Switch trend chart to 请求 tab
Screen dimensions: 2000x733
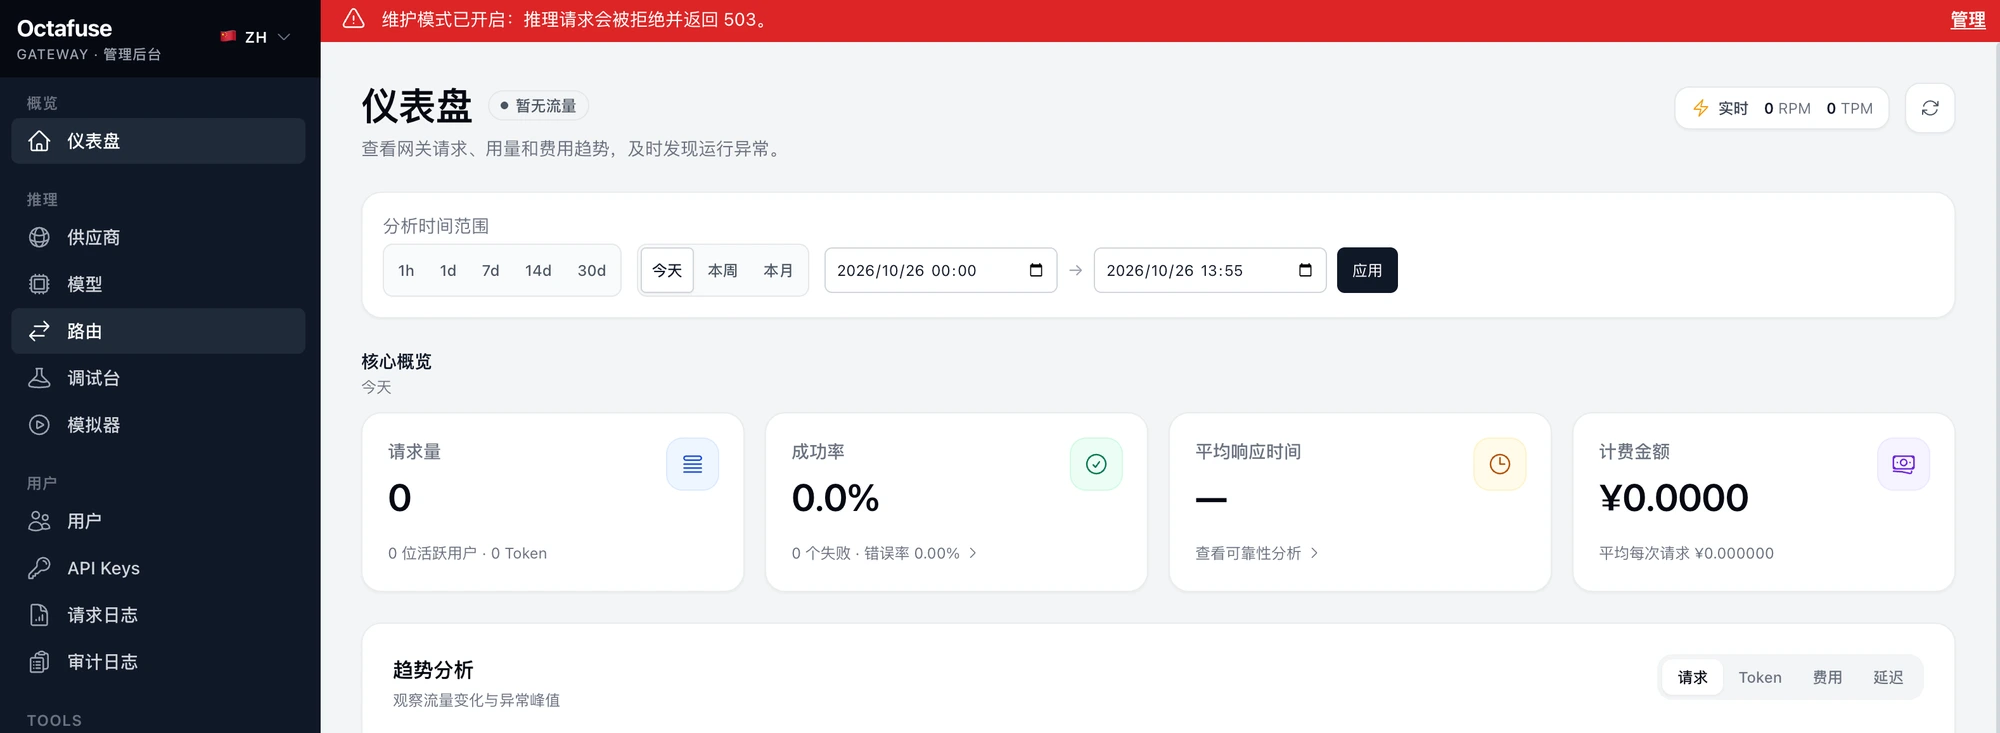click(1693, 677)
